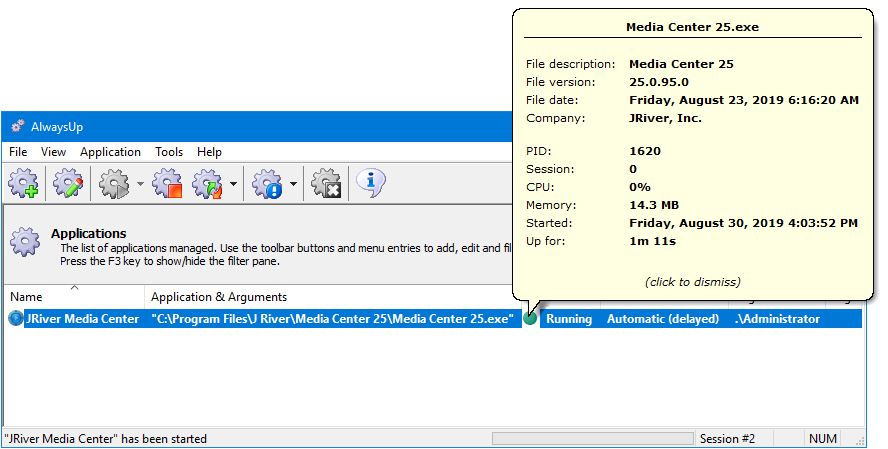Click the Automatic (delayed) startup cell
888x449 pixels.
coord(663,319)
